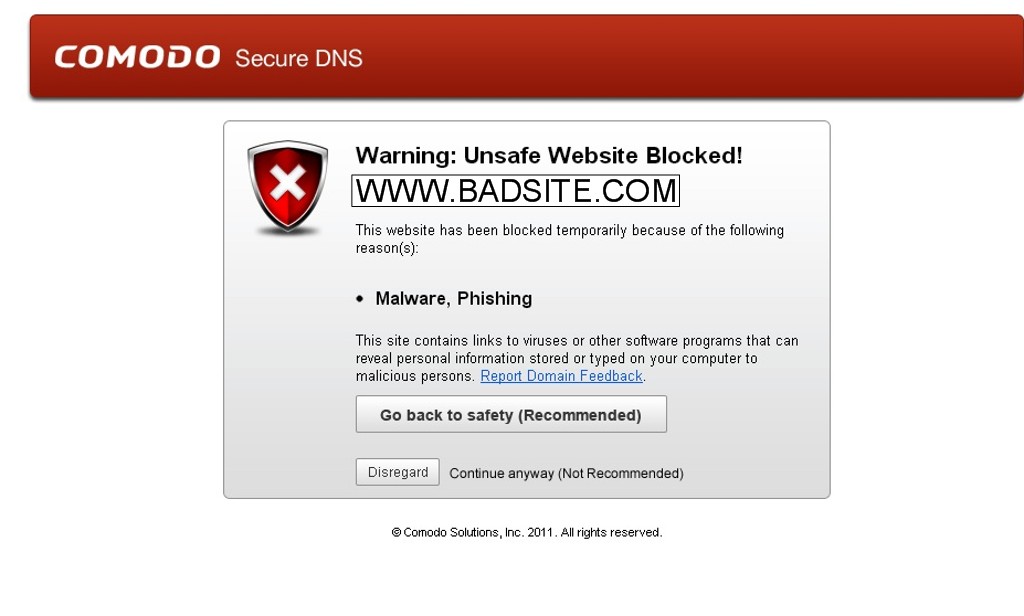This screenshot has width=1024, height=616.
Task: Open the Report Domain Feedback link
Action: pos(562,376)
